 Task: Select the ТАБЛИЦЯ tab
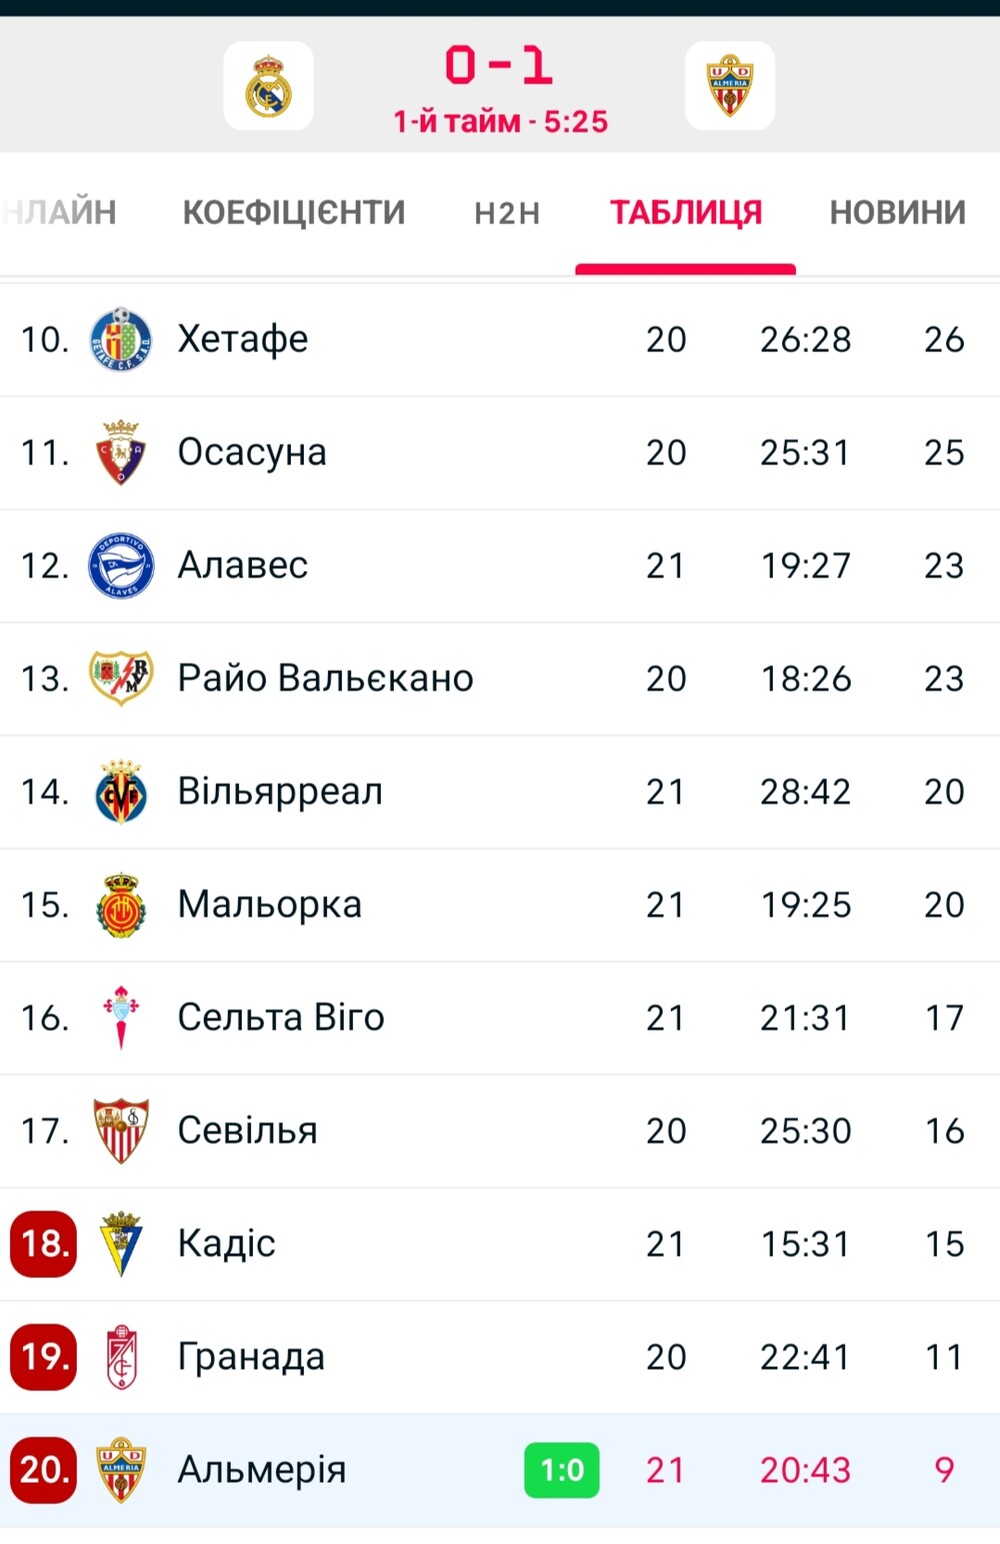tap(686, 212)
